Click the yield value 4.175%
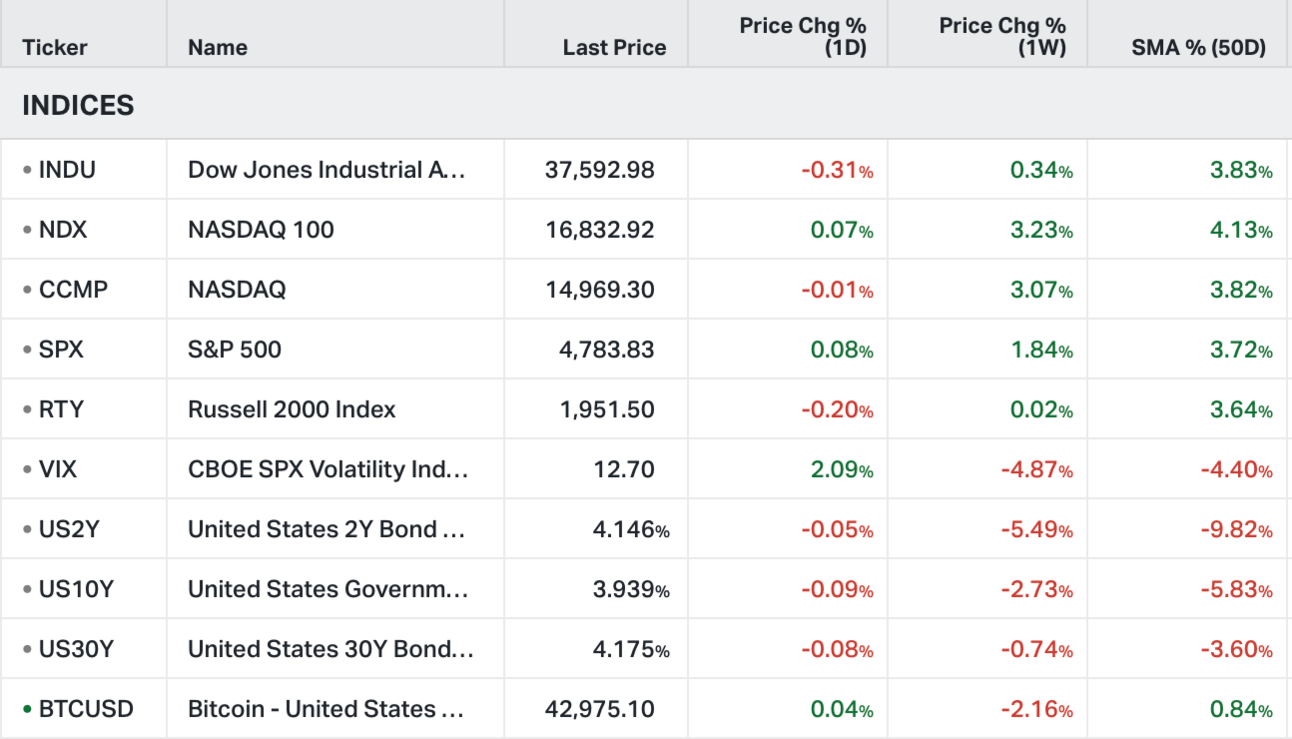This screenshot has height=739, width=1292. (631, 650)
